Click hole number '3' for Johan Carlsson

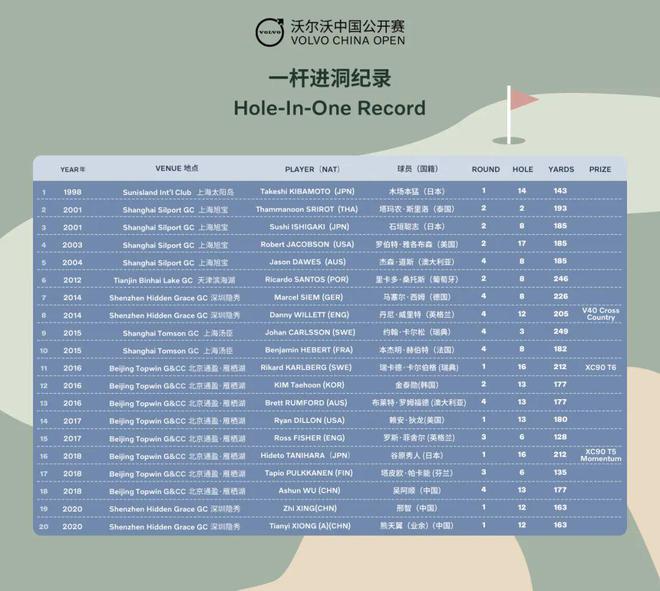522,332
